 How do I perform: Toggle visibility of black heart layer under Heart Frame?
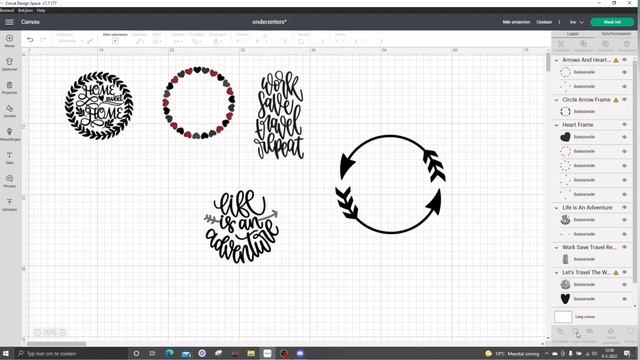click(624, 137)
